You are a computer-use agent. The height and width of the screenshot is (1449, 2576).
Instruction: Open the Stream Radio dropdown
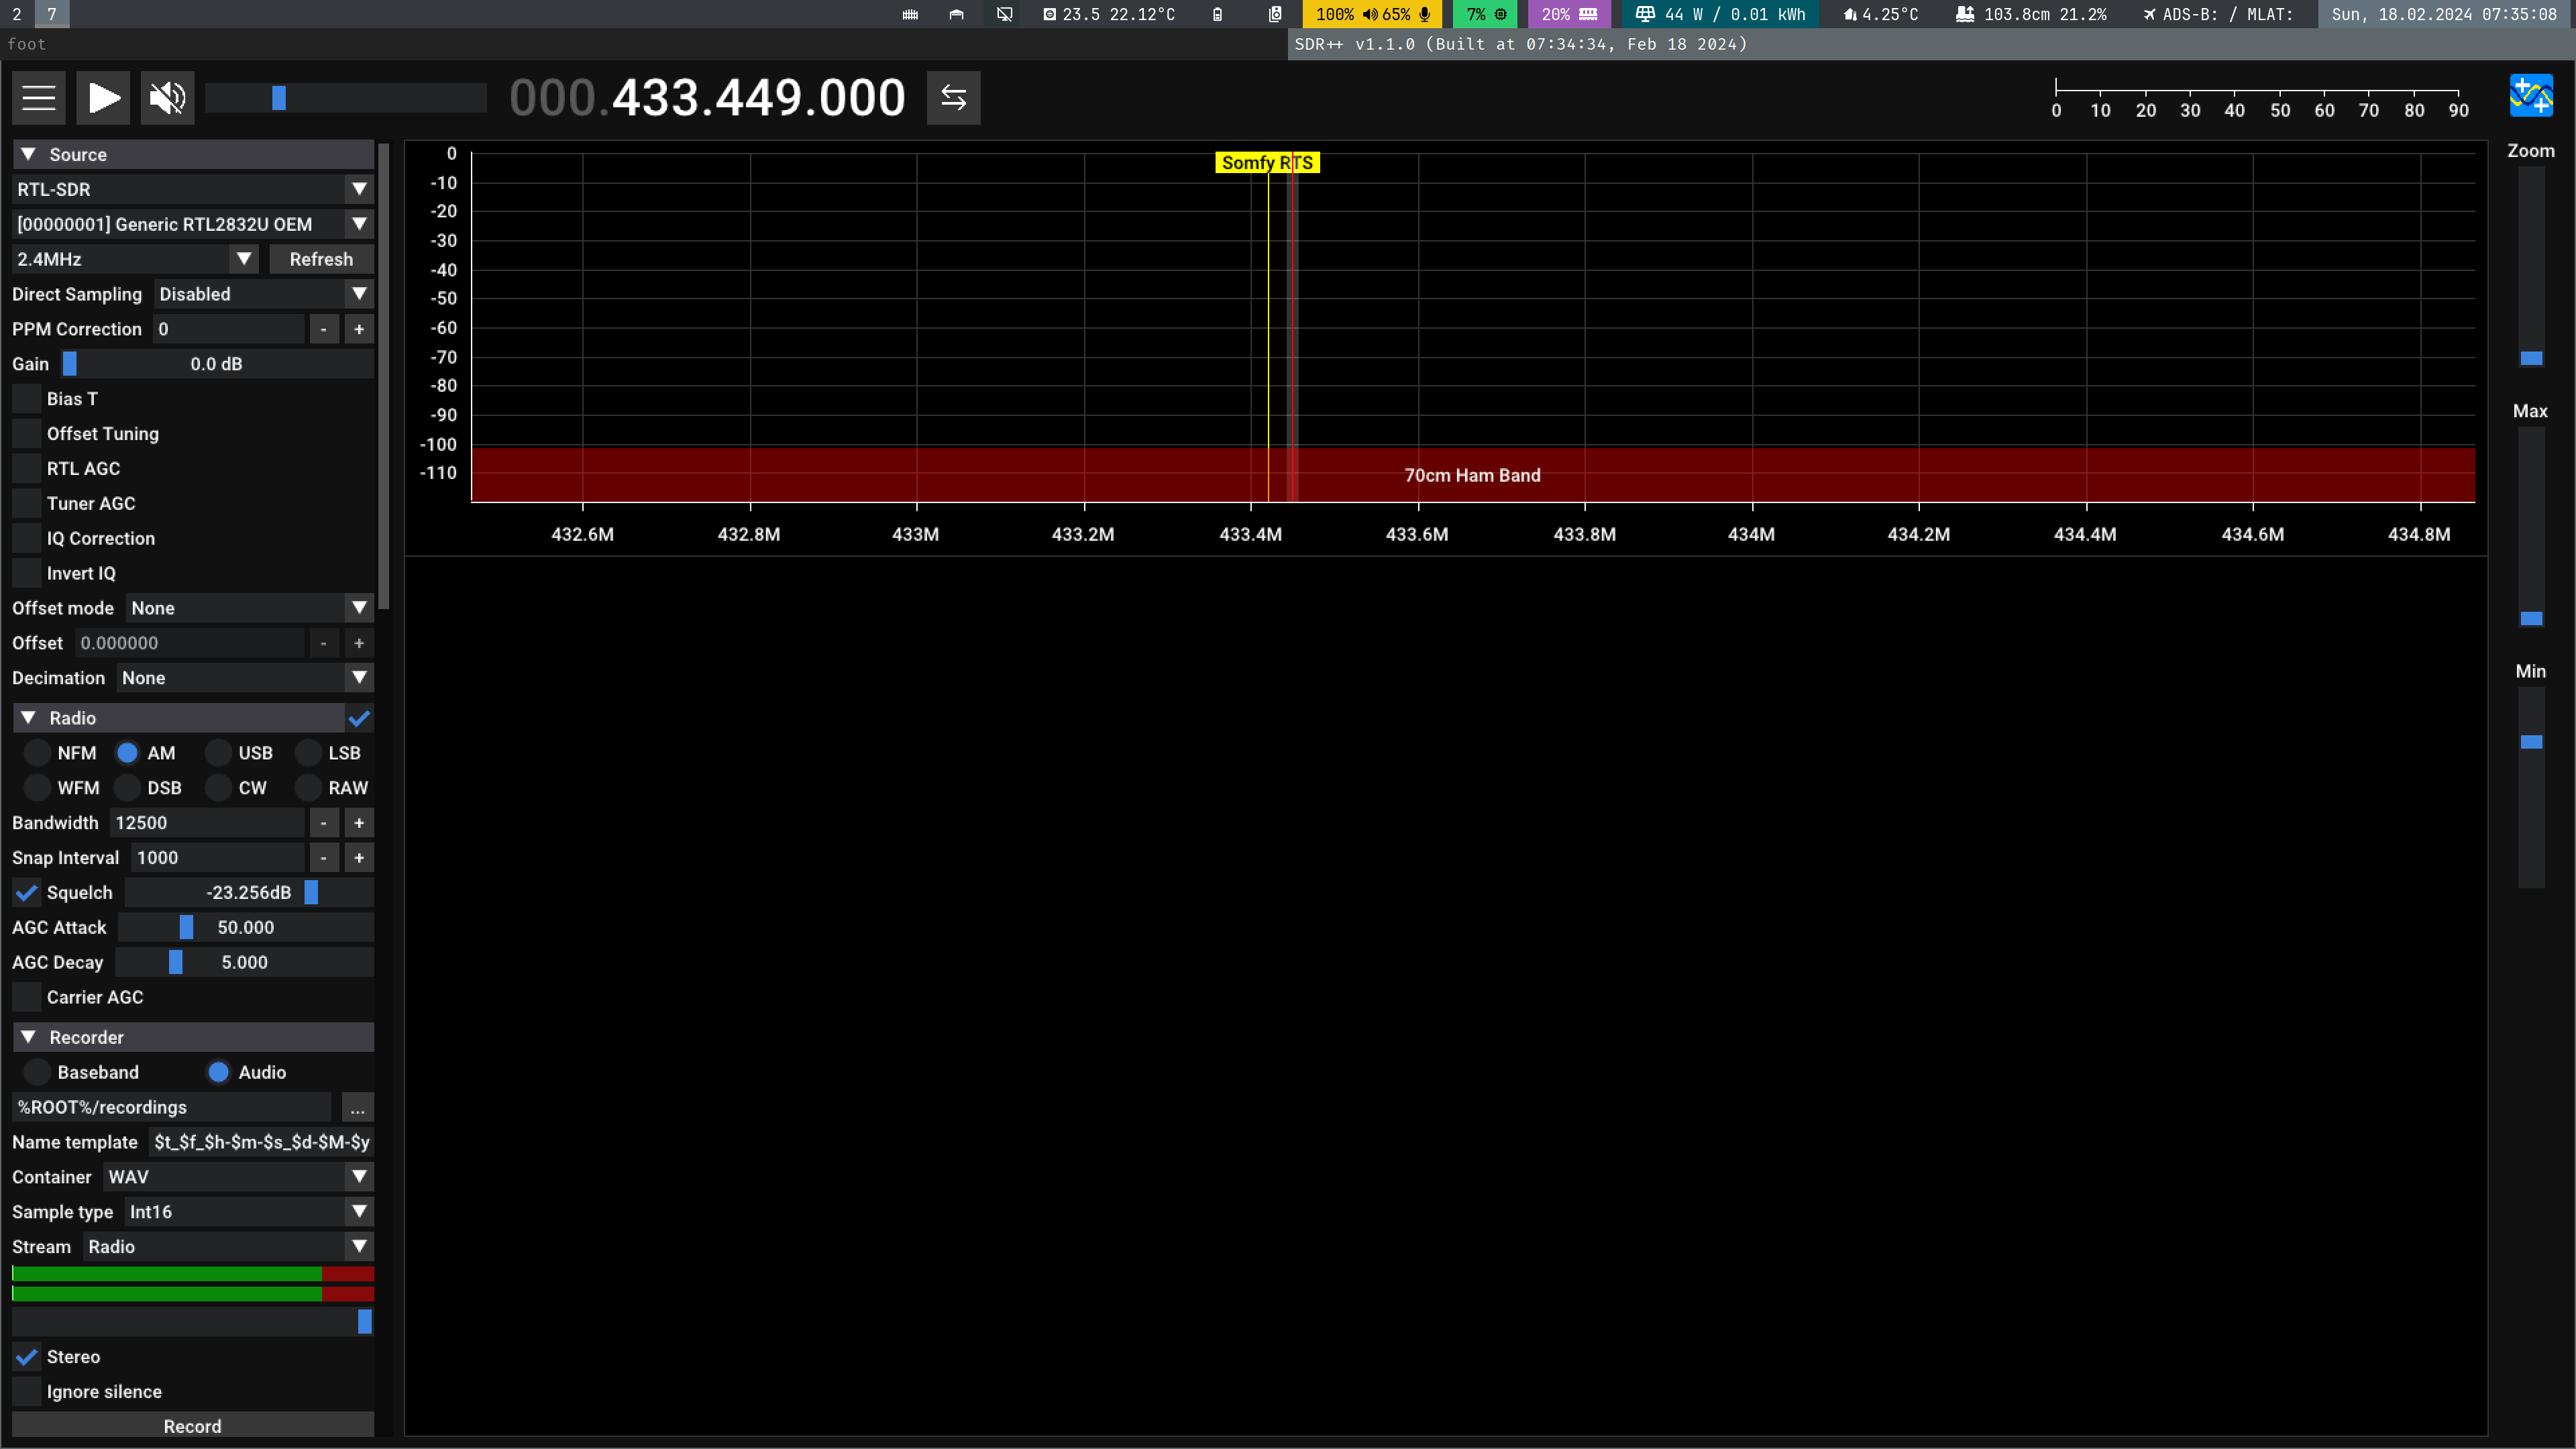click(228, 1247)
